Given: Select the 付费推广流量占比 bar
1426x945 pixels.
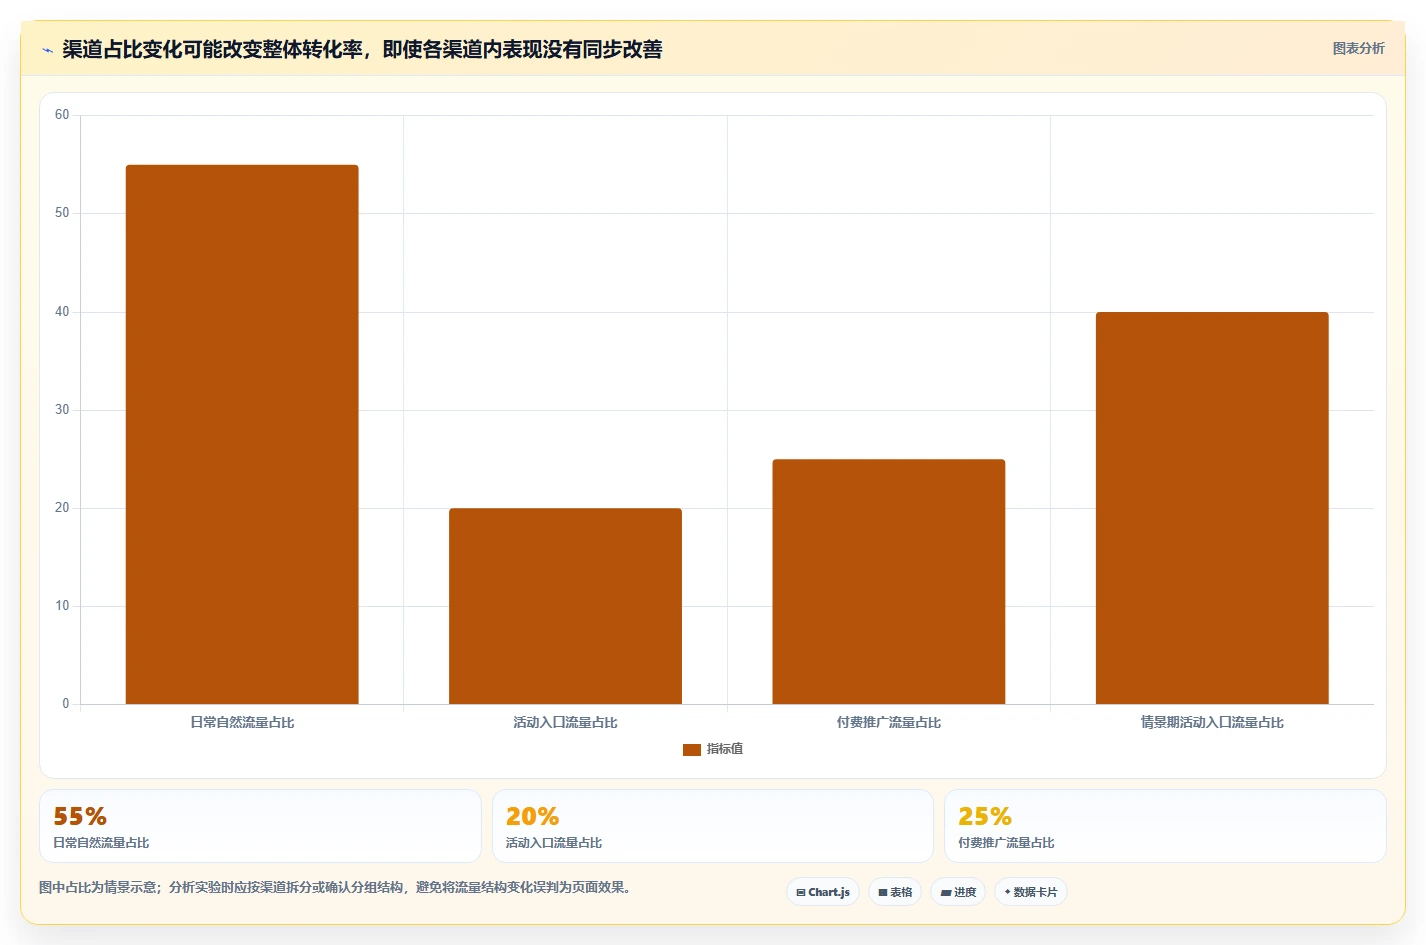Looking at the screenshot, I should (x=889, y=582).
